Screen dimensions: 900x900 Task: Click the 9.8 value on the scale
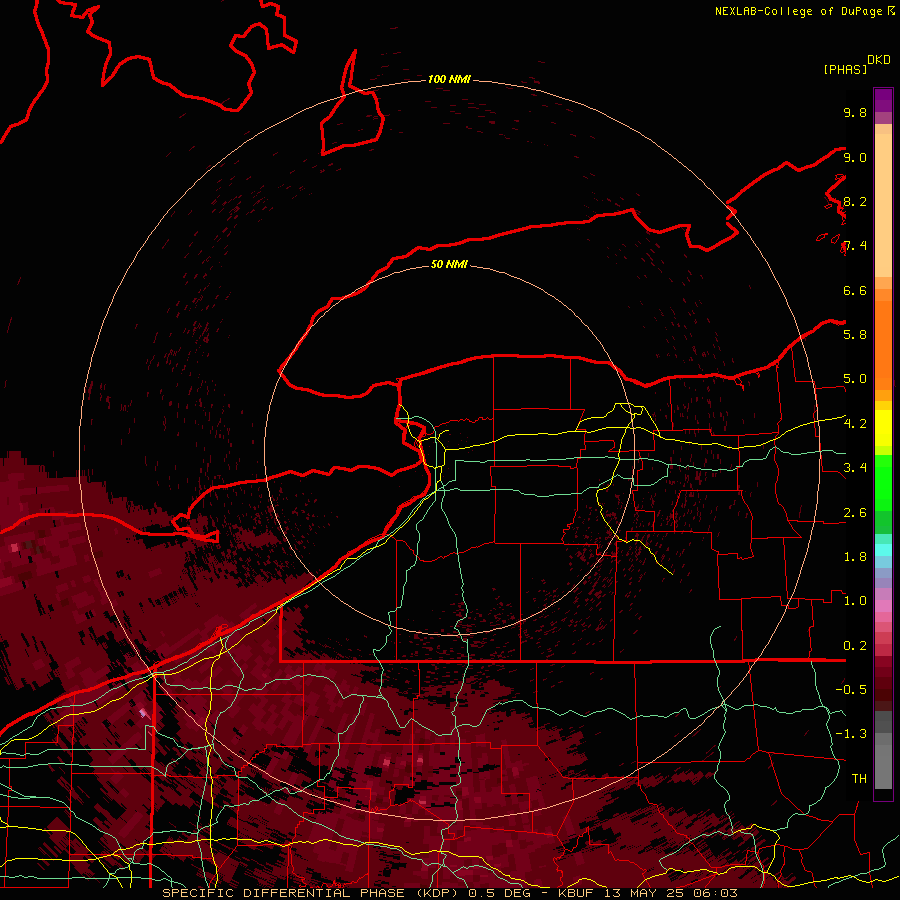click(855, 112)
